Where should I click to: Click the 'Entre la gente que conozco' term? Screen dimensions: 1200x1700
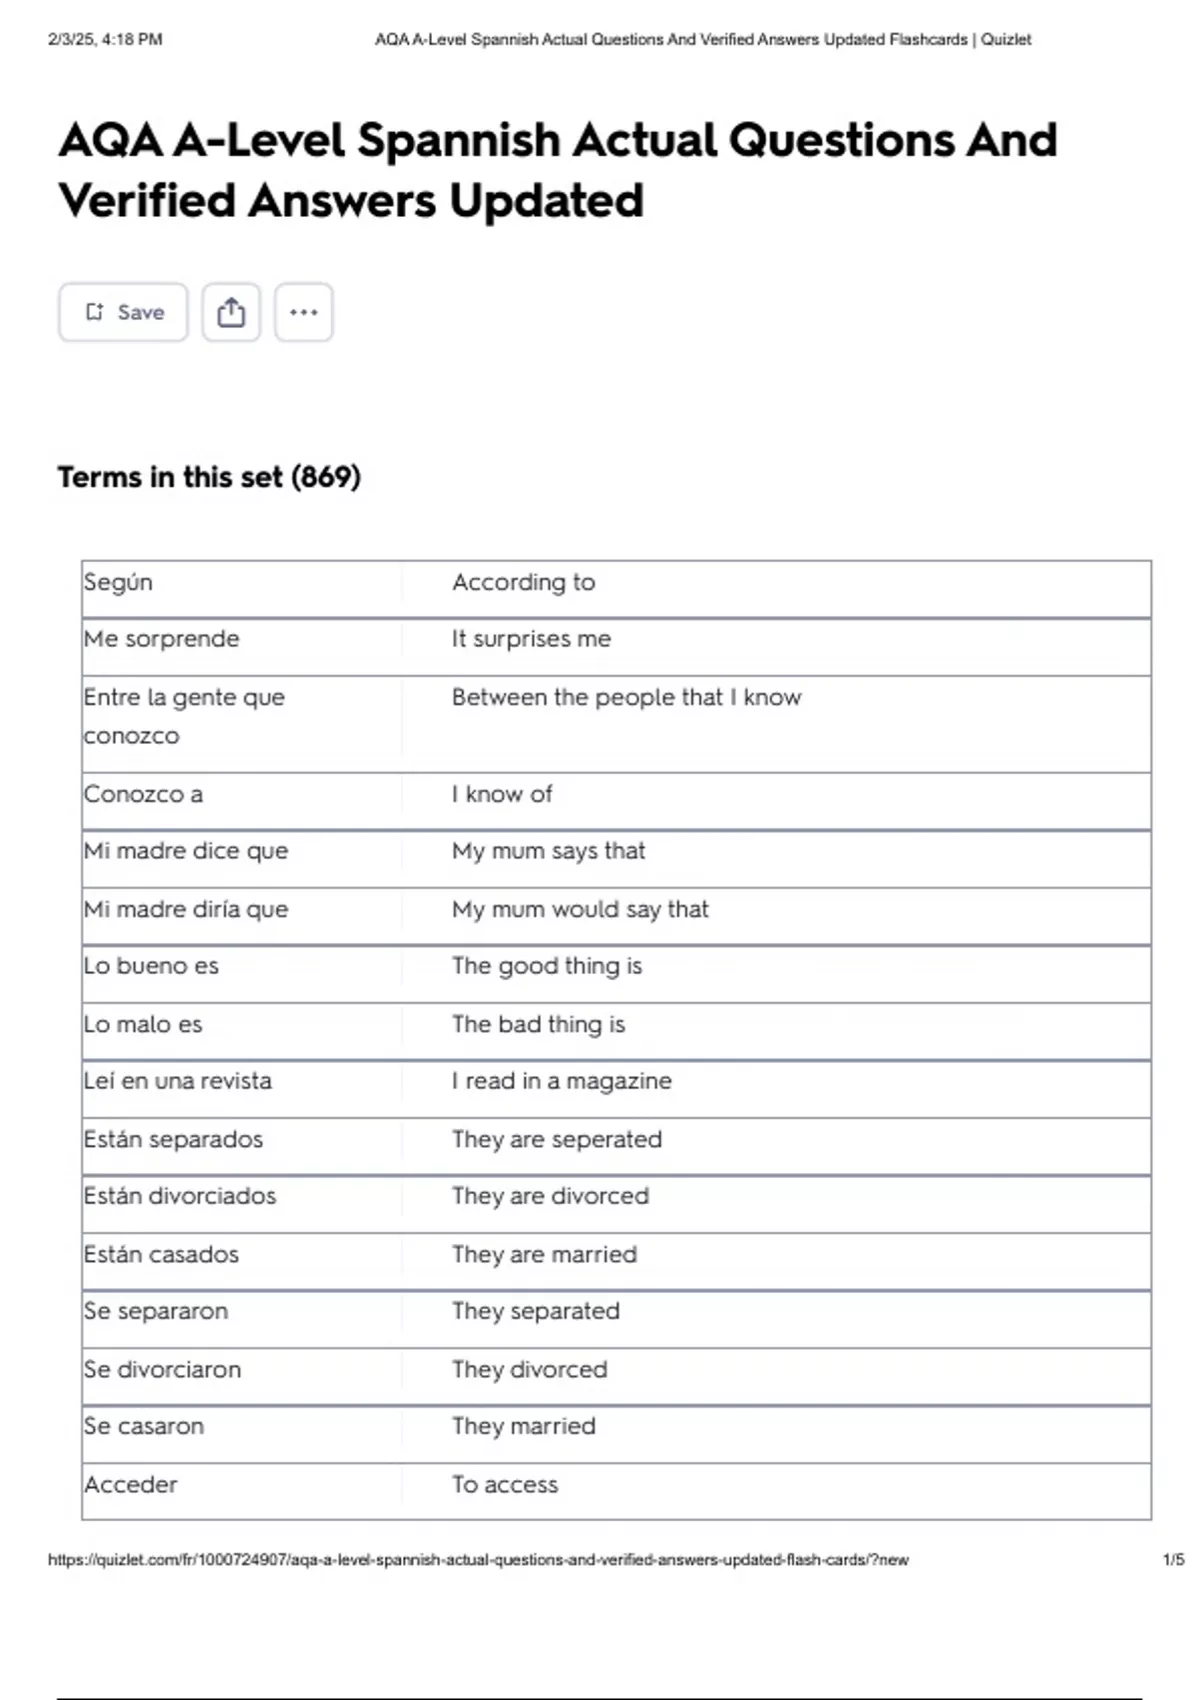tap(184, 716)
